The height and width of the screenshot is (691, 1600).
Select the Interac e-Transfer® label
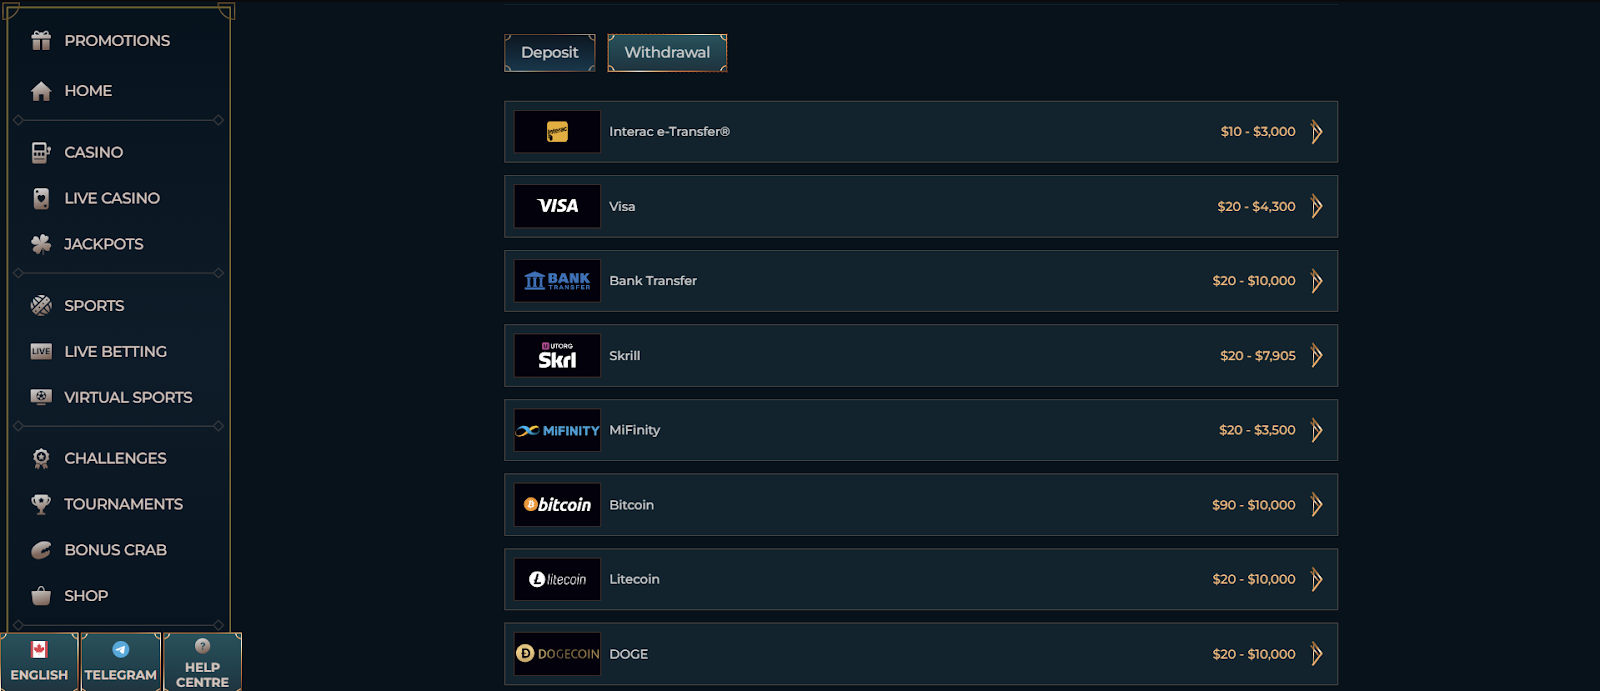point(670,132)
